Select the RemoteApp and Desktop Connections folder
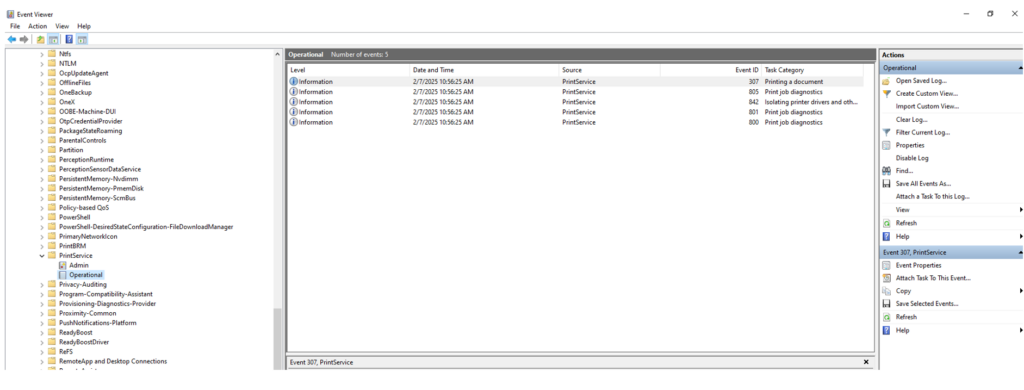This screenshot has height=390, width=1024. coord(113,361)
